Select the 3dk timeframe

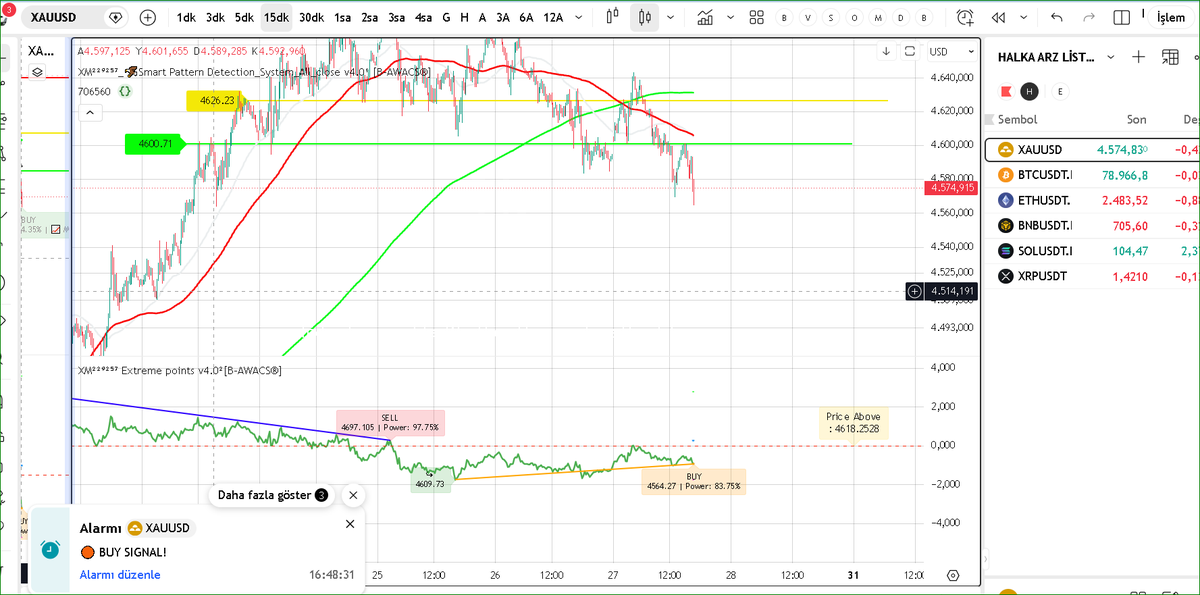tap(215, 17)
